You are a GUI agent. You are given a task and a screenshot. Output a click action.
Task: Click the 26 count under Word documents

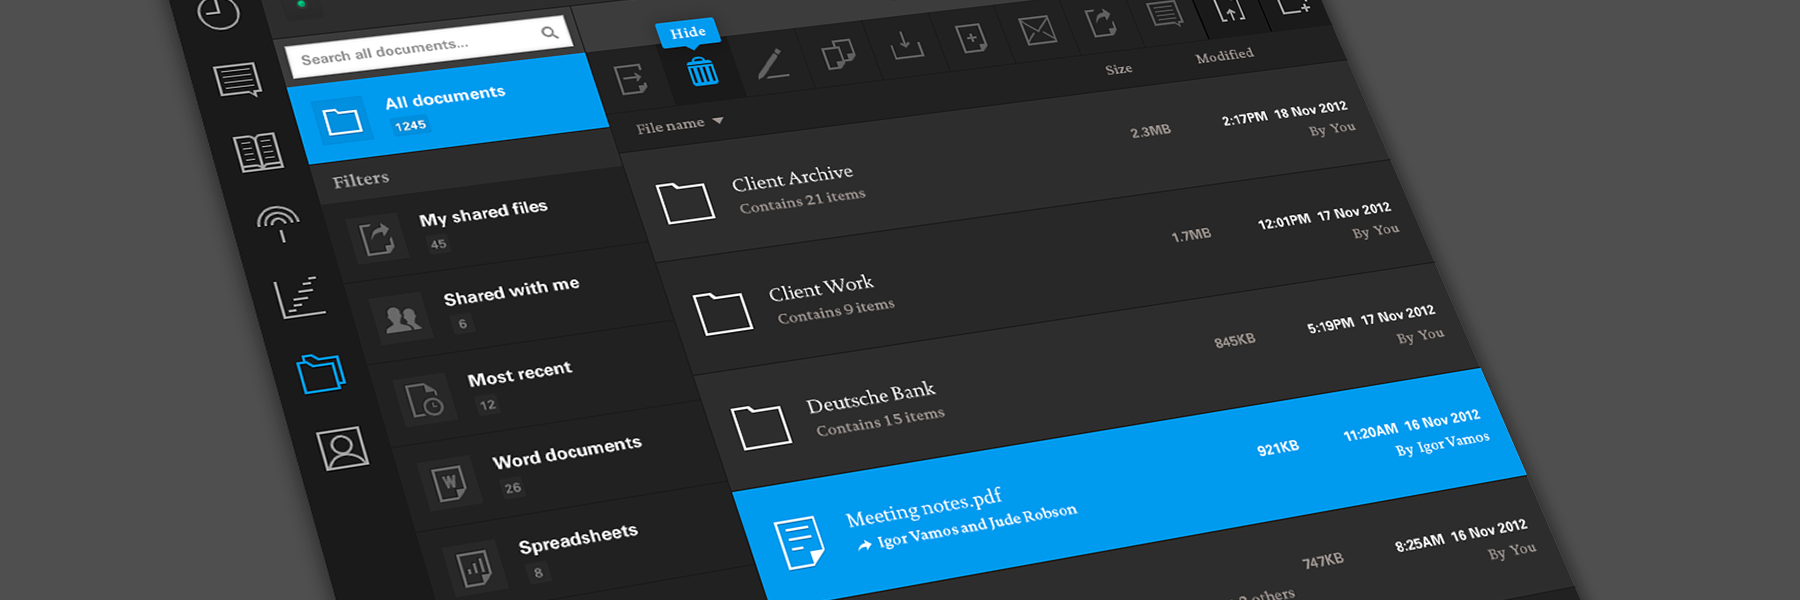(513, 488)
